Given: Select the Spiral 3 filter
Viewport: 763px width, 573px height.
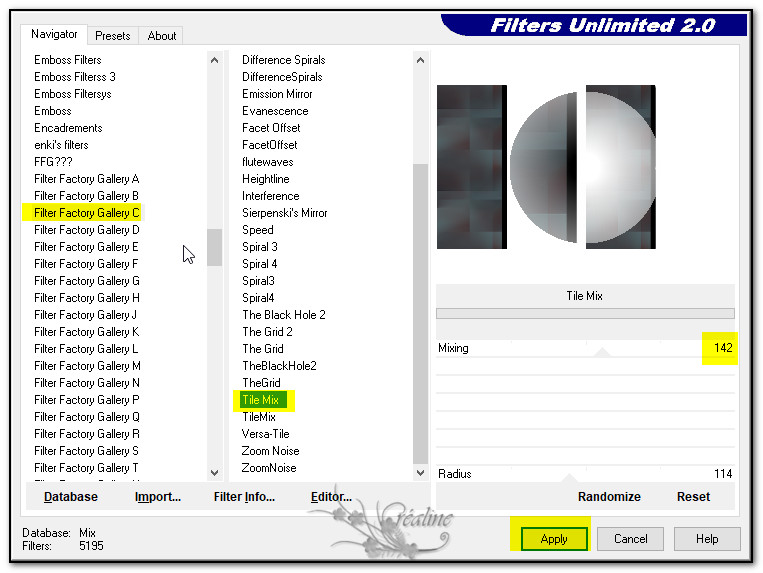Looking at the screenshot, I should (260, 247).
